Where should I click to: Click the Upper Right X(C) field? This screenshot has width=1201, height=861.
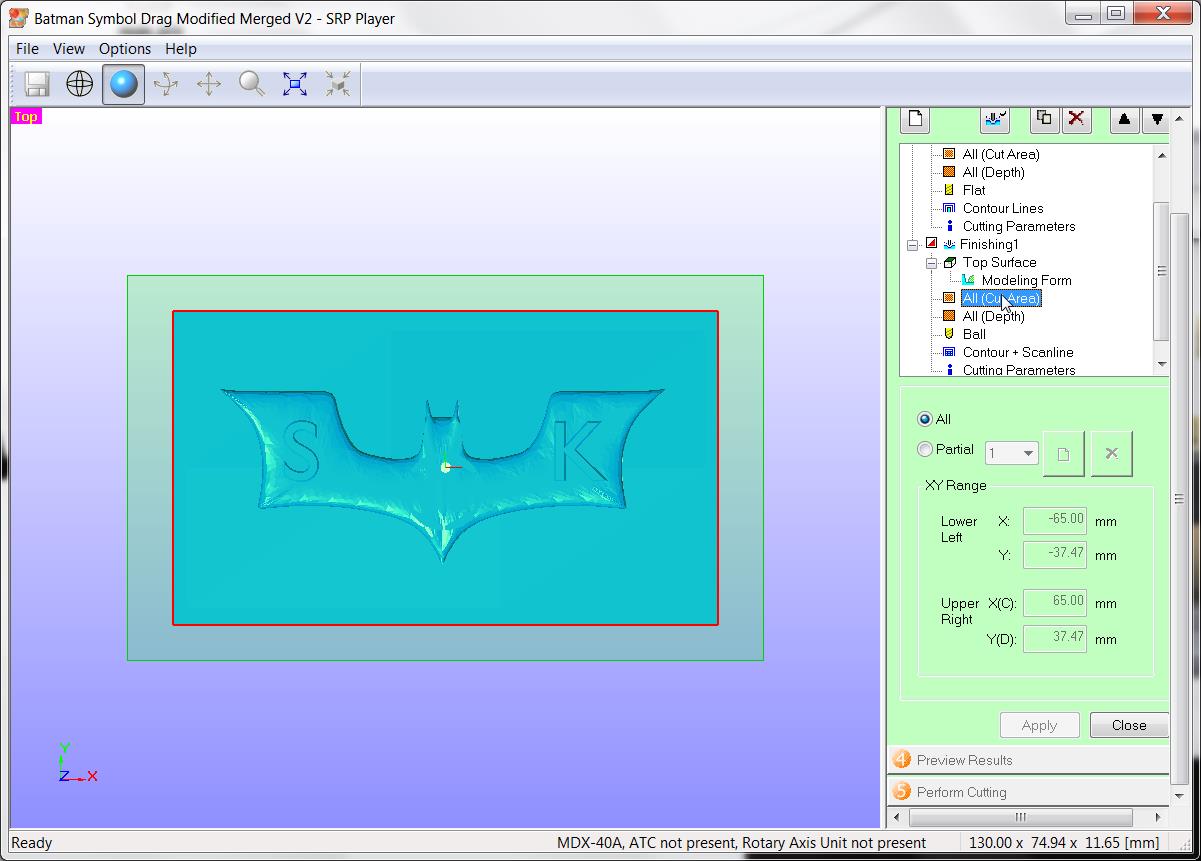coord(1055,602)
